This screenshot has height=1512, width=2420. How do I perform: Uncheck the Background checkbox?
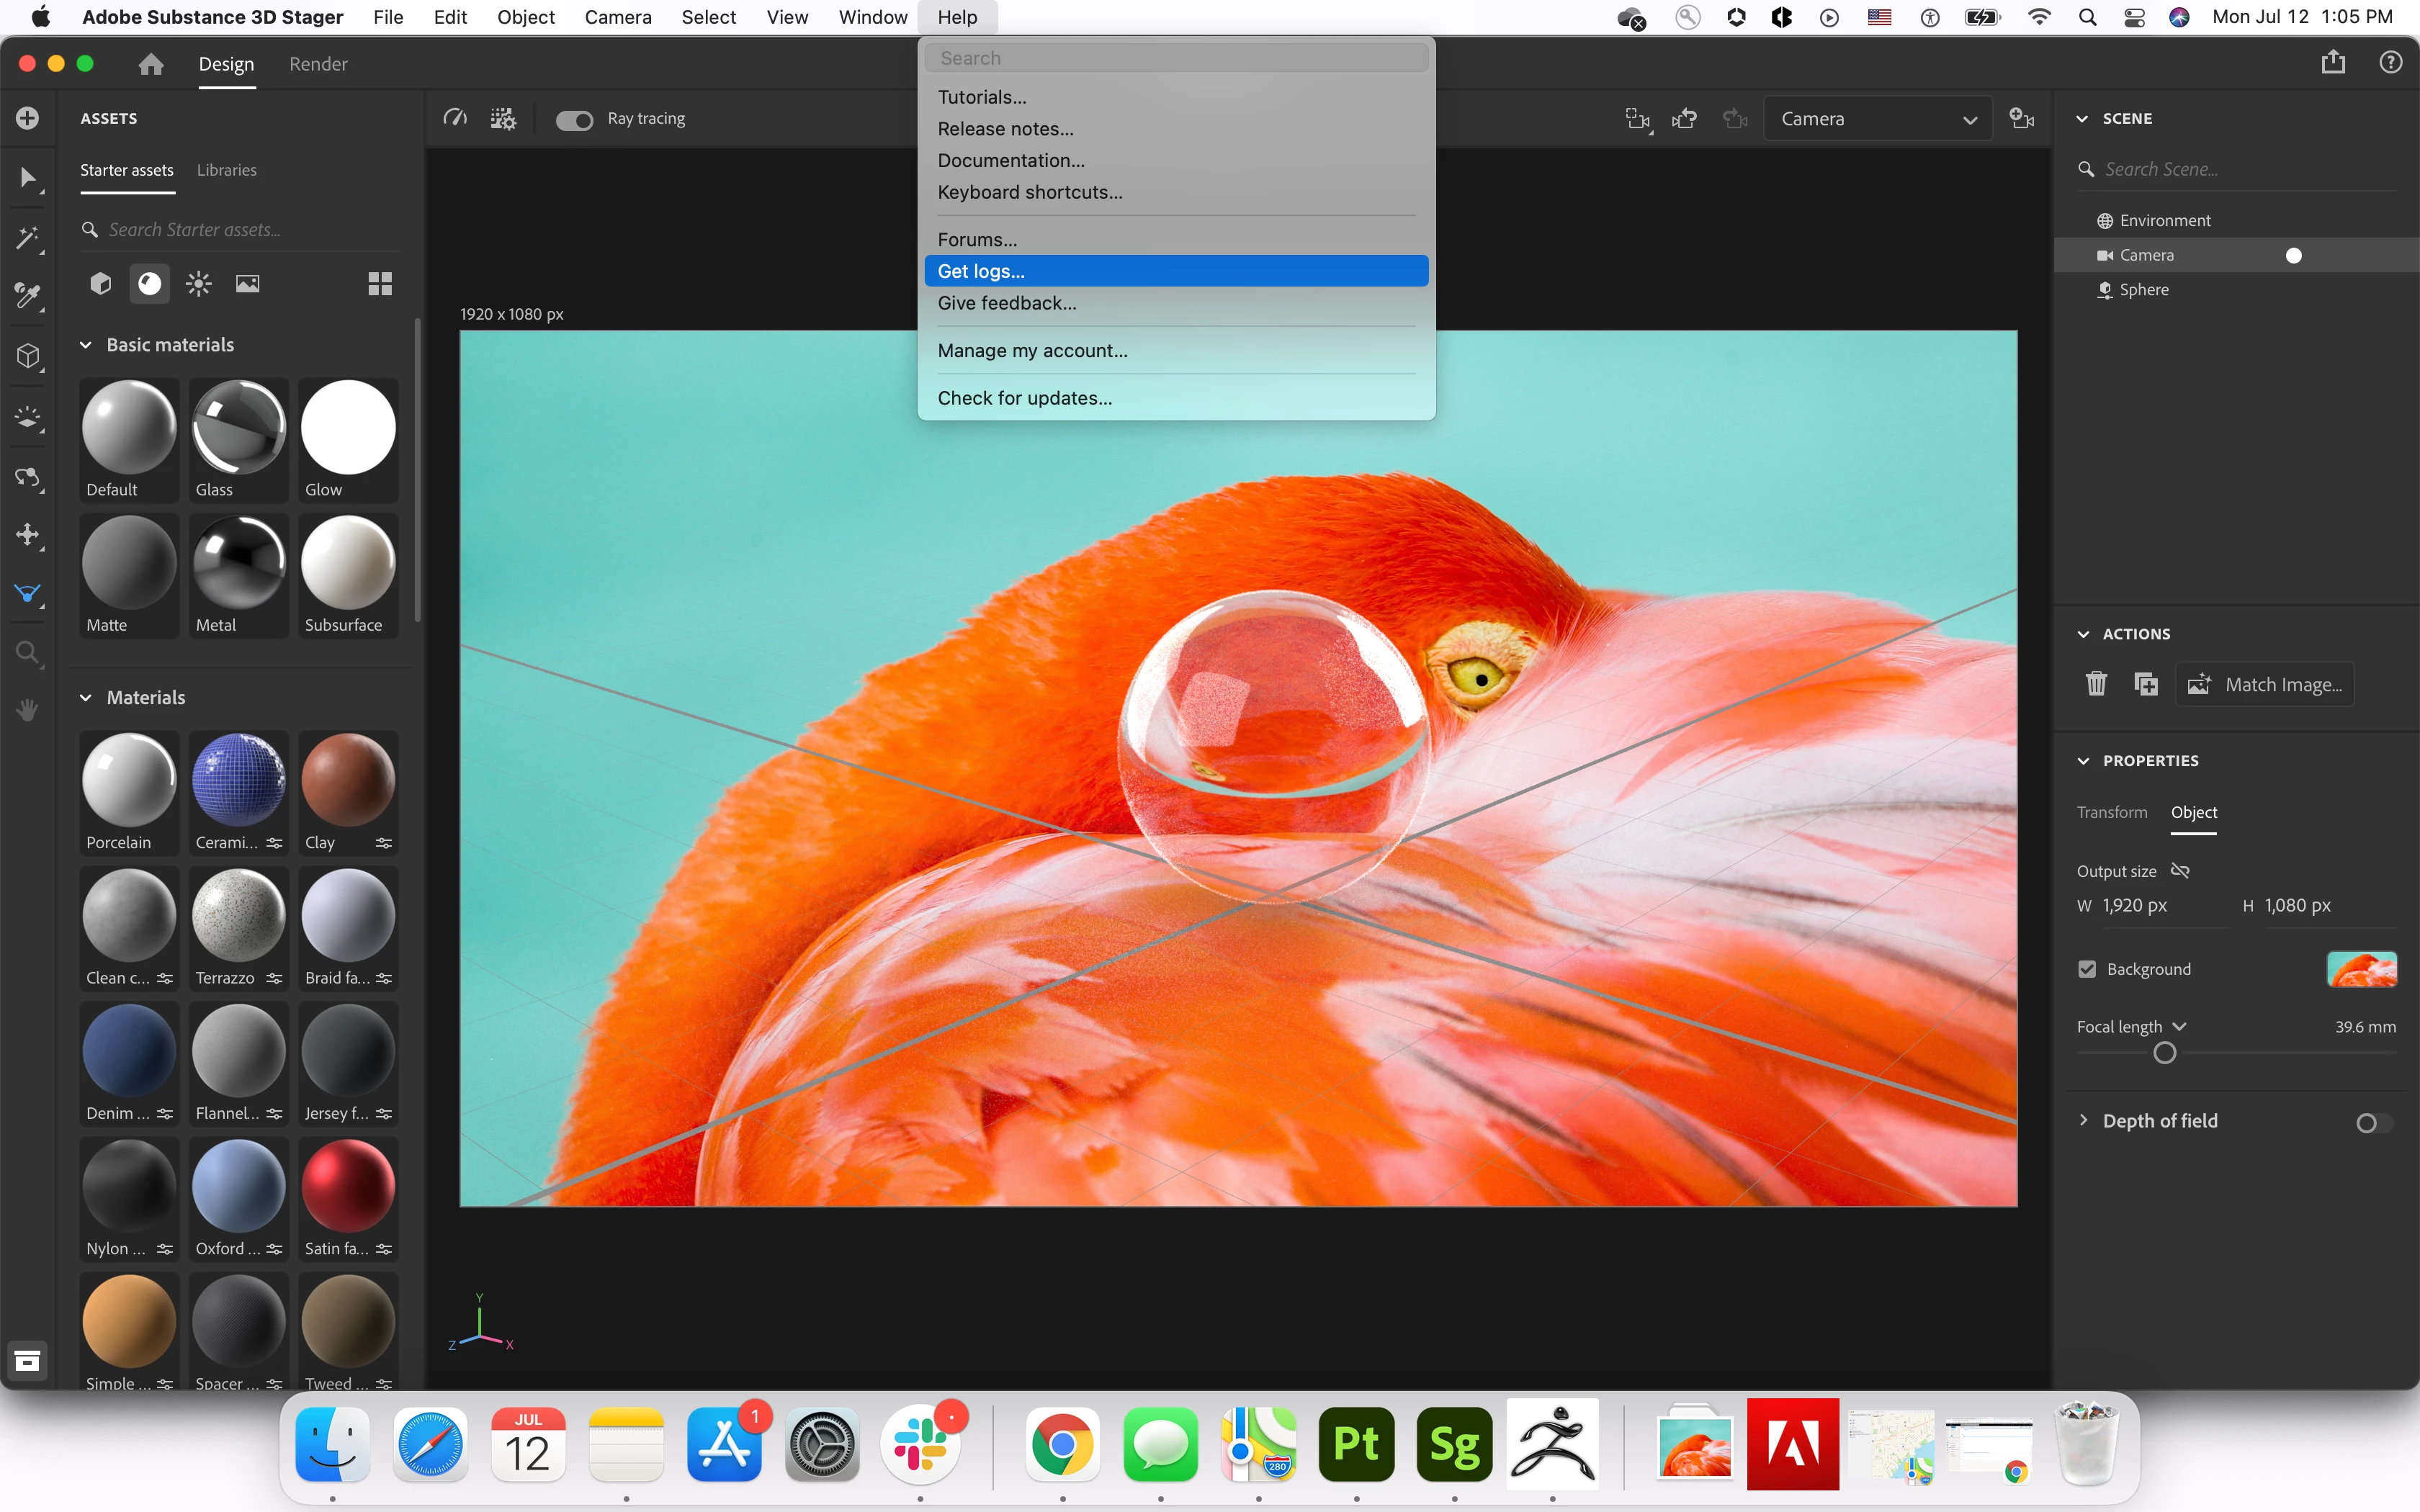tap(2087, 969)
